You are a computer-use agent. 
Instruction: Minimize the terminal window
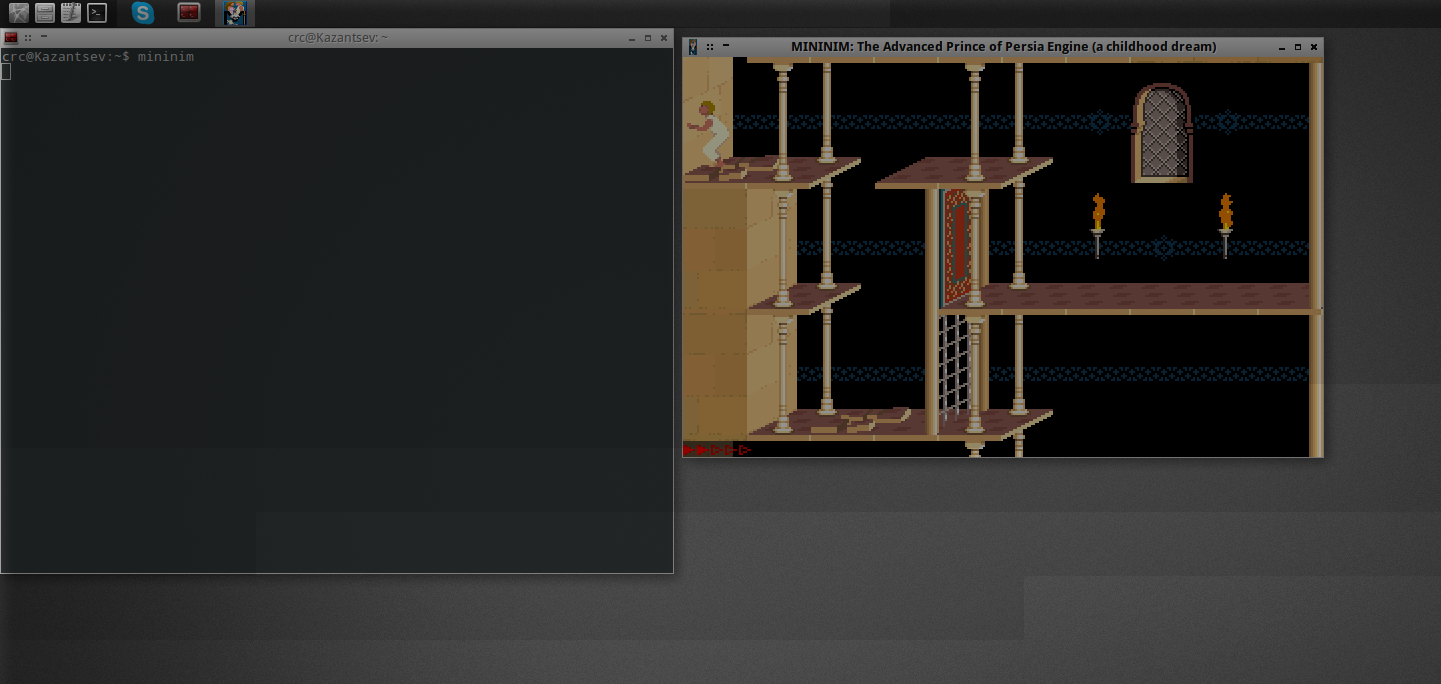point(632,38)
